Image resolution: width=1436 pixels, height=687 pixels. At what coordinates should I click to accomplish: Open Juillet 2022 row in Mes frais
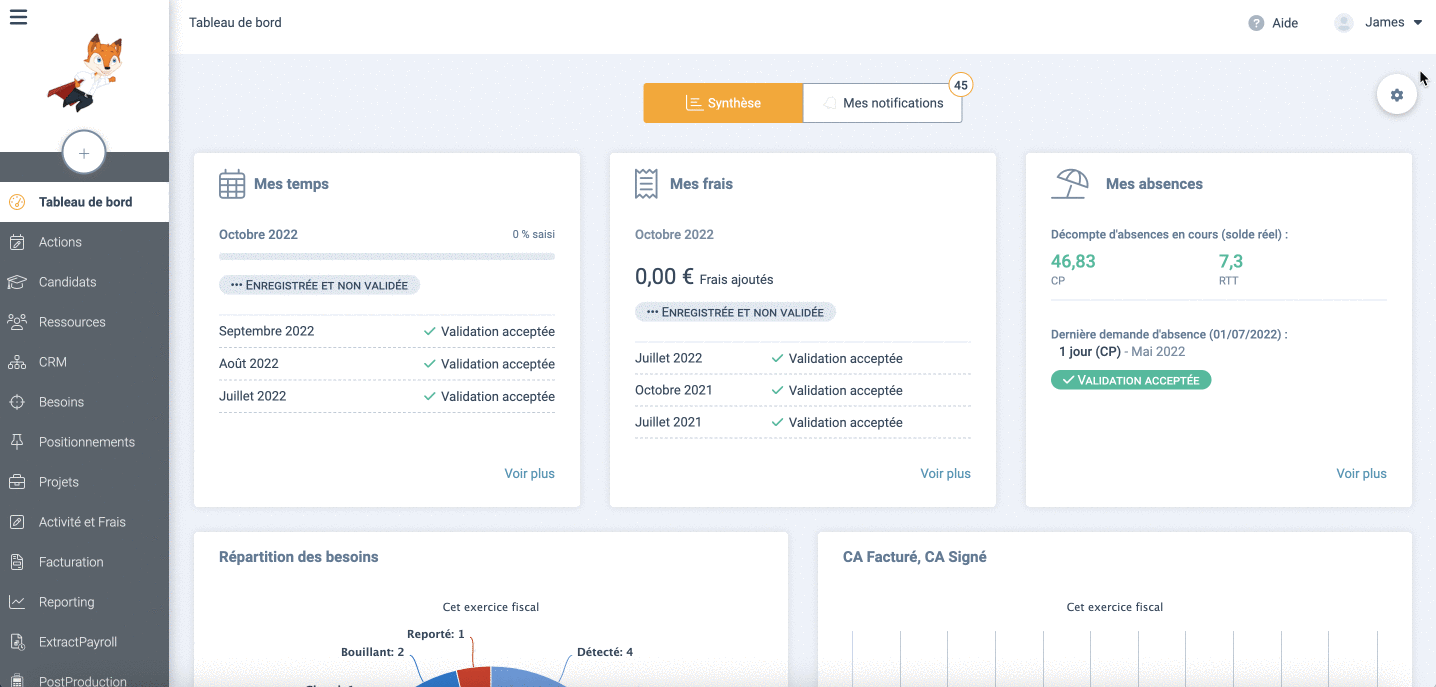[803, 358]
